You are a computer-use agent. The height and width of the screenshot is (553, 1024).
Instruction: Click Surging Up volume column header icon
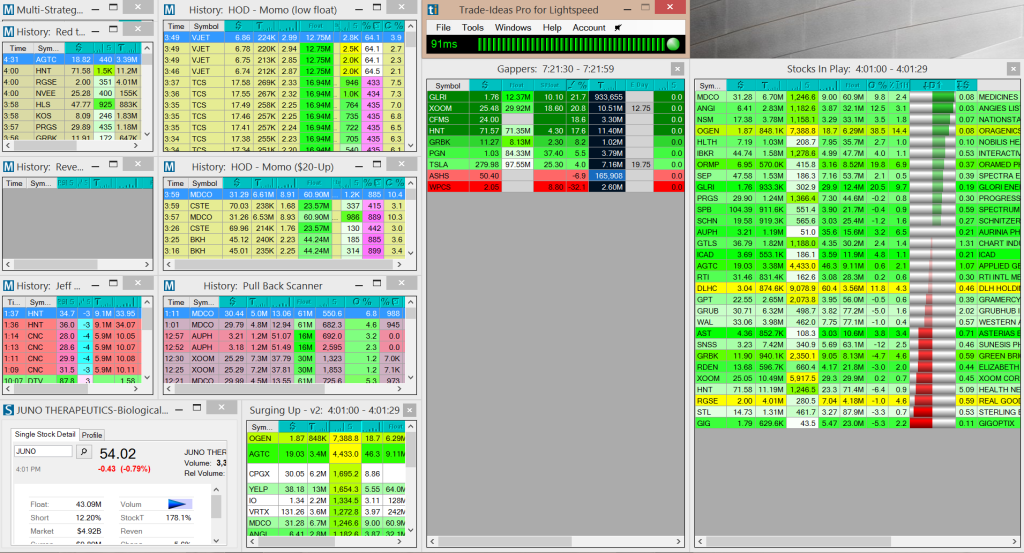pos(318,426)
